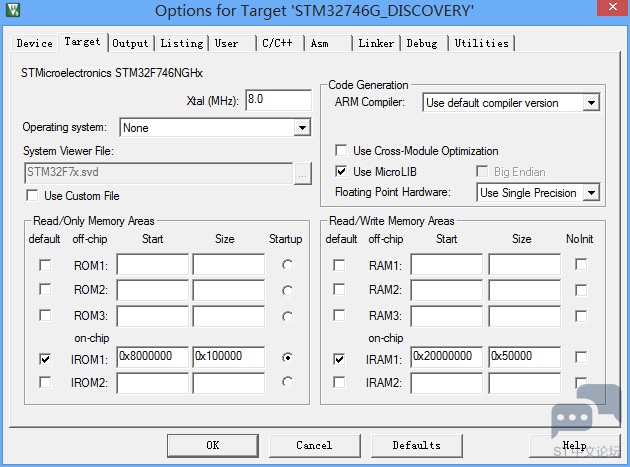Uncheck IROM1 default checkbox
630x467 pixels.
click(45, 358)
